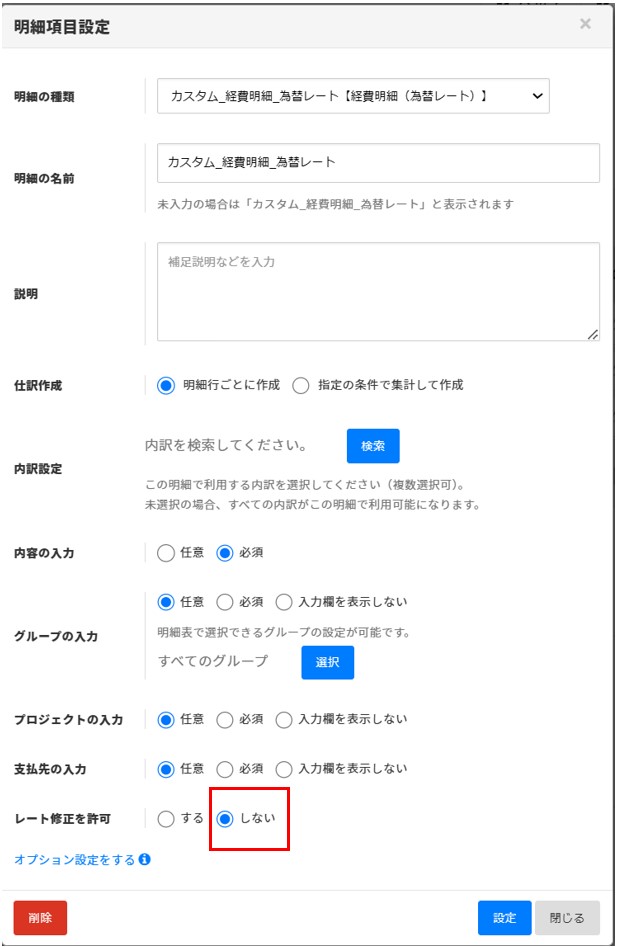Select 明細行ごとに作成 radio option
This screenshot has width=617, height=947.
(x=166, y=385)
